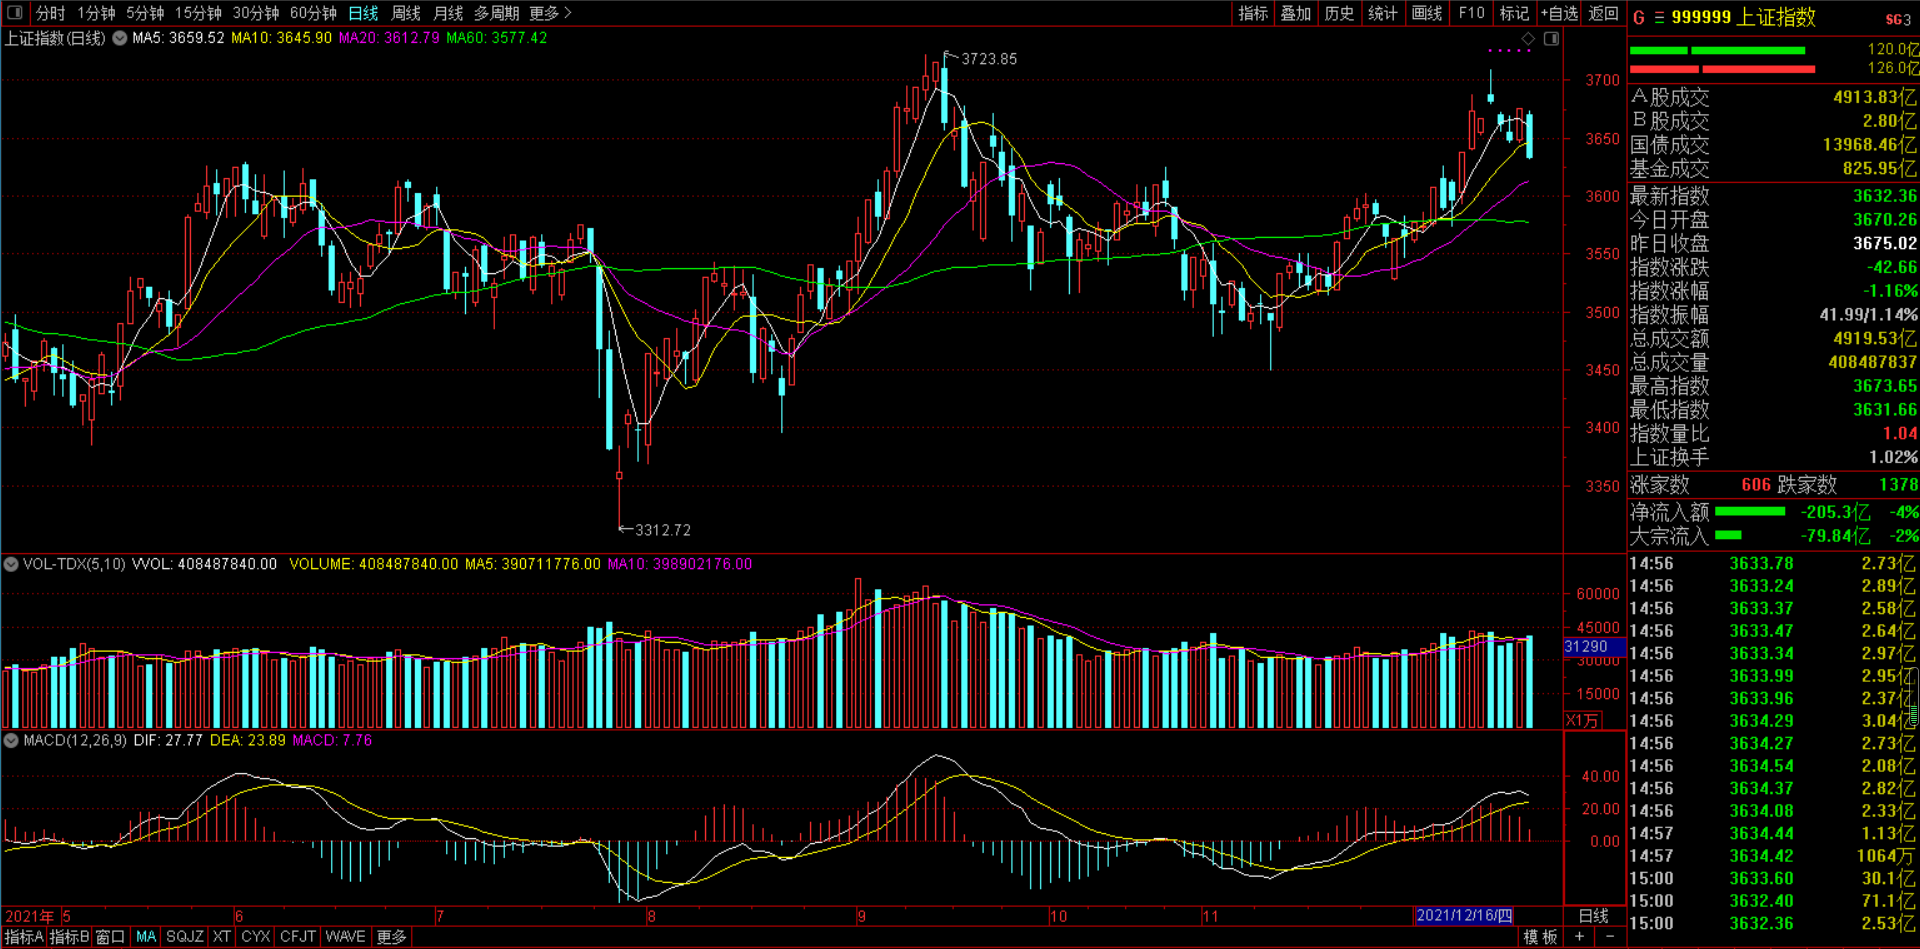Screen dimensions: 1920x949
Task: Select the 15分钟 period
Action: [198, 13]
